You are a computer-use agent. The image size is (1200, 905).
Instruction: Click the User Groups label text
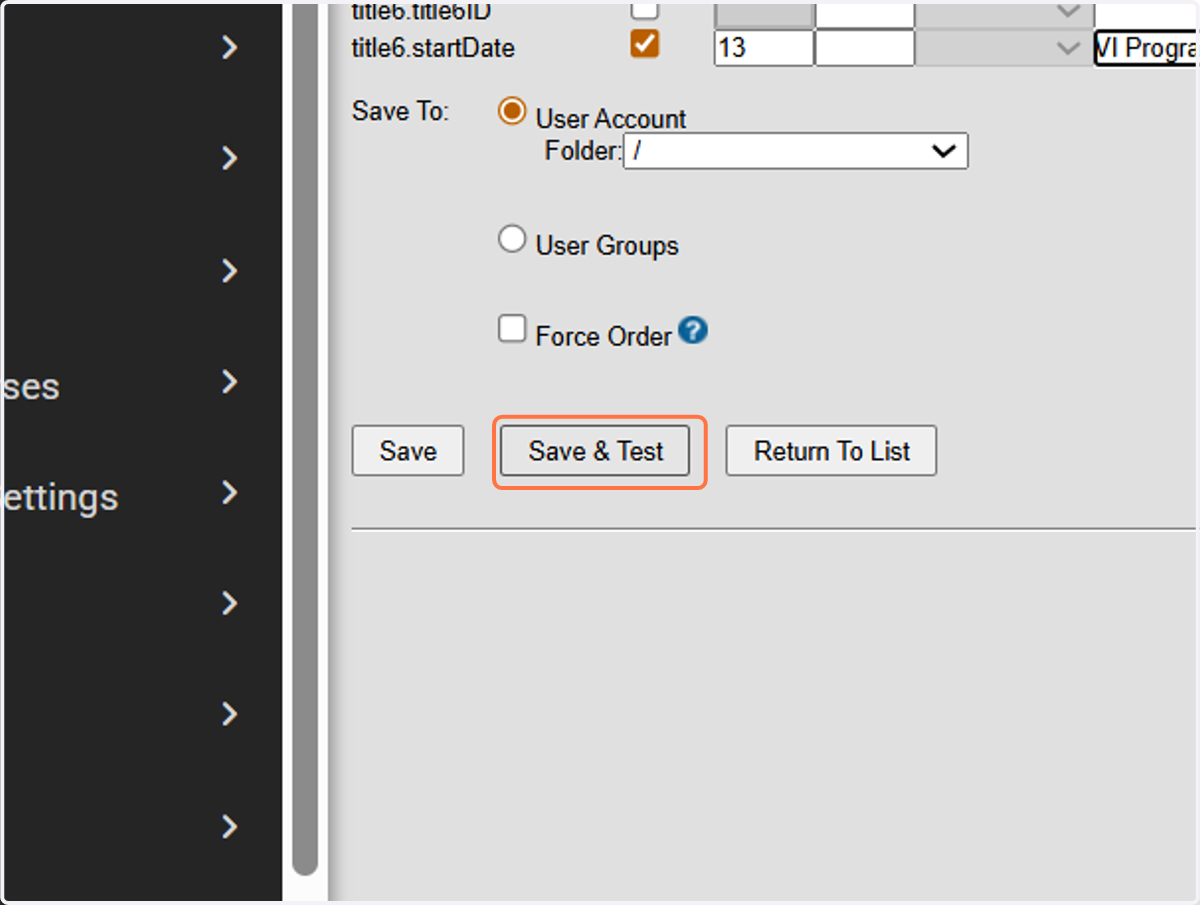tap(607, 245)
